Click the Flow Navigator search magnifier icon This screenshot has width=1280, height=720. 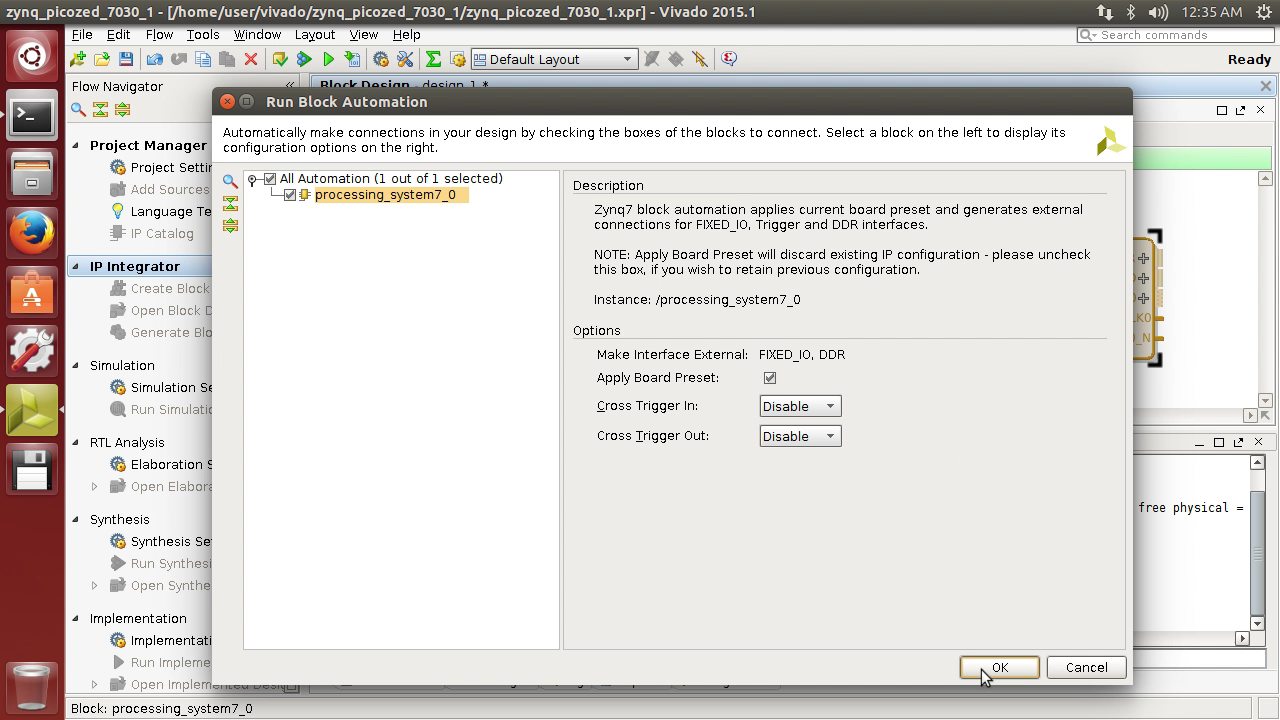pyautogui.click(x=79, y=109)
